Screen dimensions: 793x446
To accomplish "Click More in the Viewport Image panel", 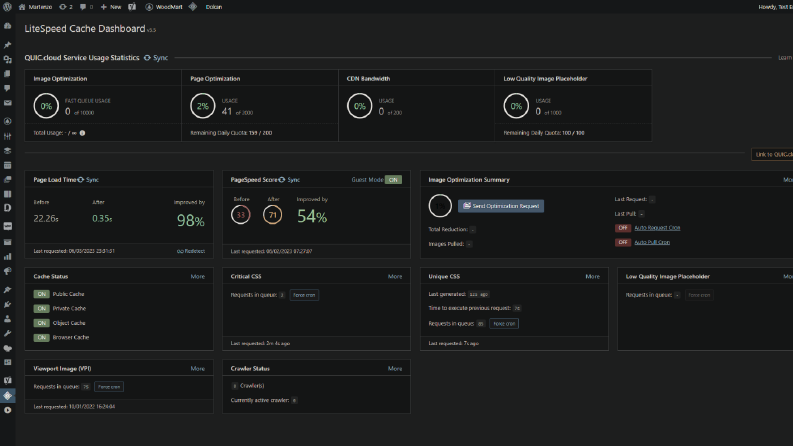I will [x=197, y=369].
